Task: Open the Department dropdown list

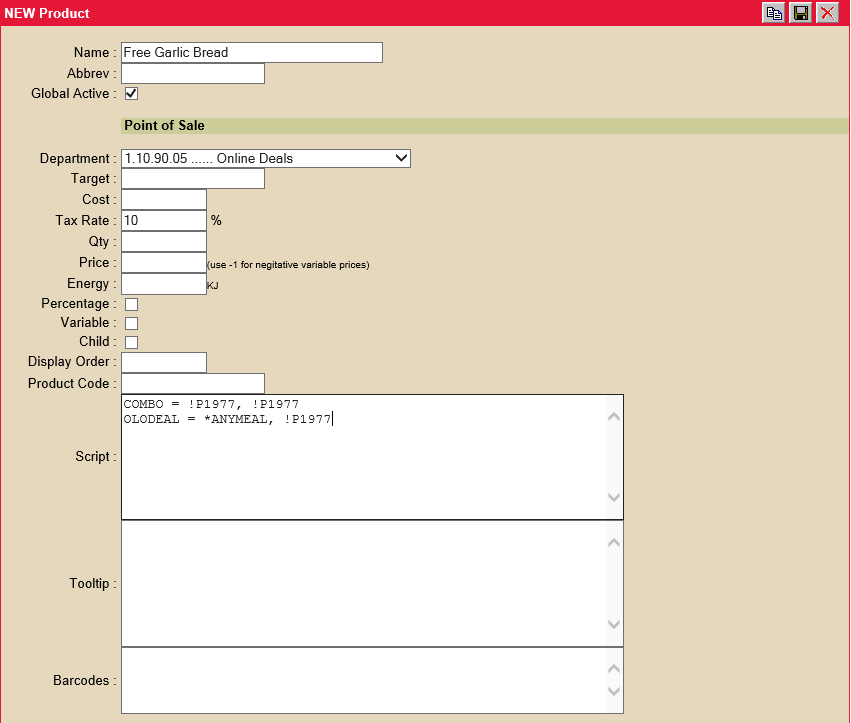Action: (266, 158)
